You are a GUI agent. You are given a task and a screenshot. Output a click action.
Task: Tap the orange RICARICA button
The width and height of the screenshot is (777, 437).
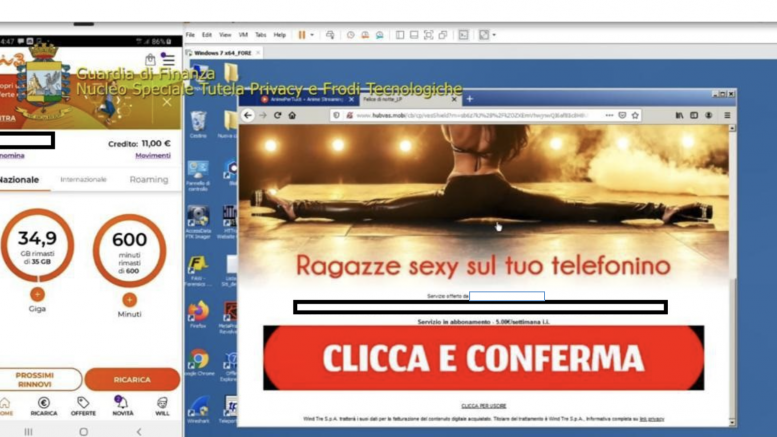pos(132,380)
